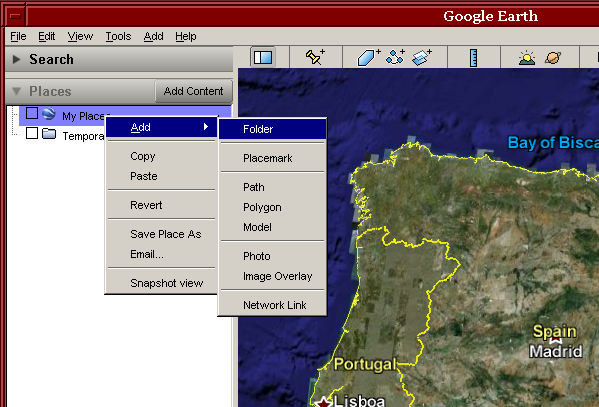Click the sunlight icon in the toolbar
This screenshot has height=407, width=599.
point(527,58)
